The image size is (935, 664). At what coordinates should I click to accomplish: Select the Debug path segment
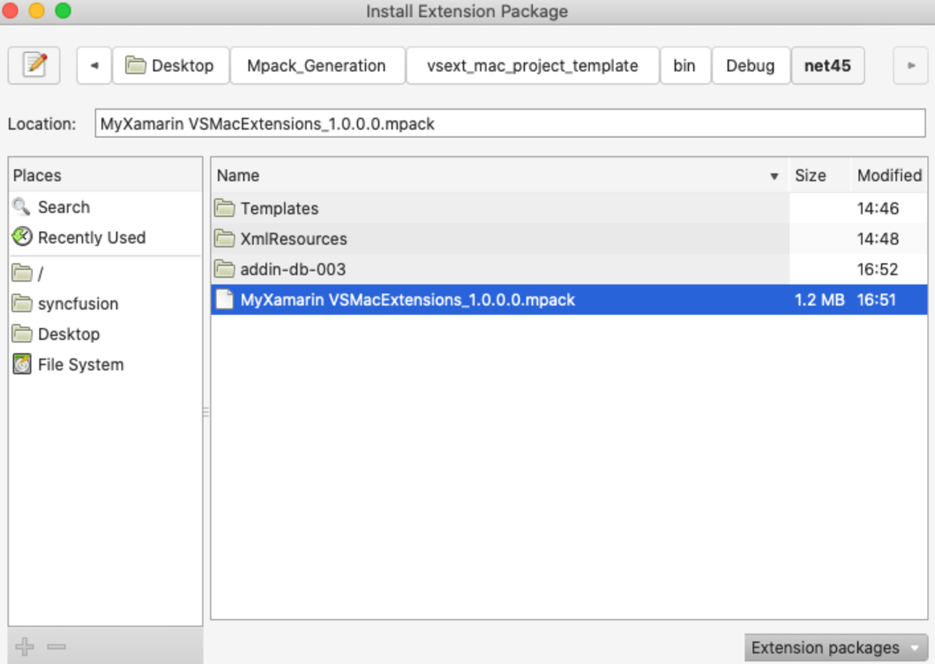pyautogui.click(x=750, y=66)
